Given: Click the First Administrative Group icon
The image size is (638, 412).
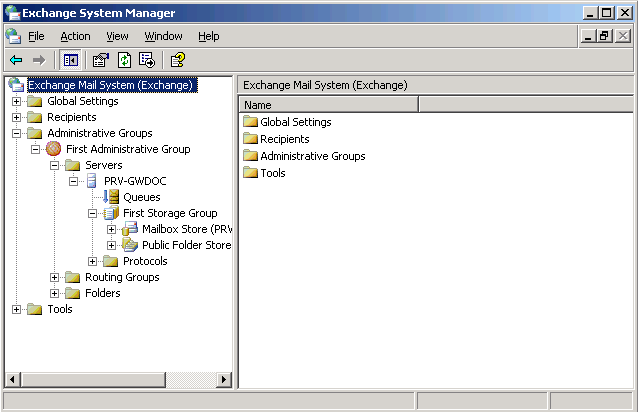Looking at the screenshot, I should (x=53, y=149).
